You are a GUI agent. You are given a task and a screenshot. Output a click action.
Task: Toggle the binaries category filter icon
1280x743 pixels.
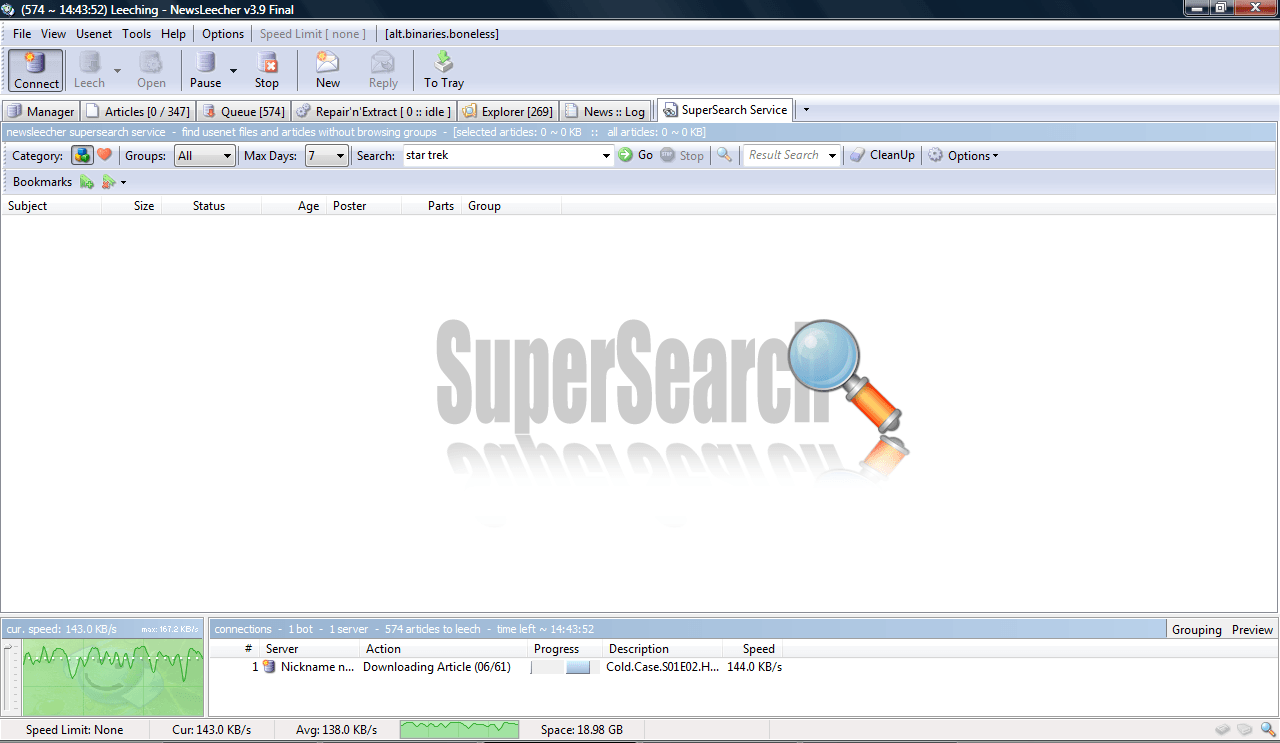point(82,155)
